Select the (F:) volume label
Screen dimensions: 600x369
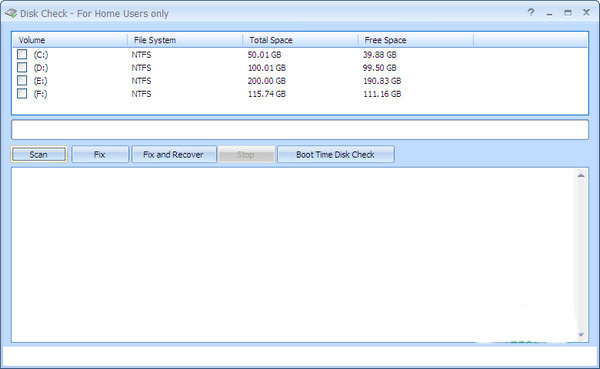pyautogui.click(x=40, y=94)
